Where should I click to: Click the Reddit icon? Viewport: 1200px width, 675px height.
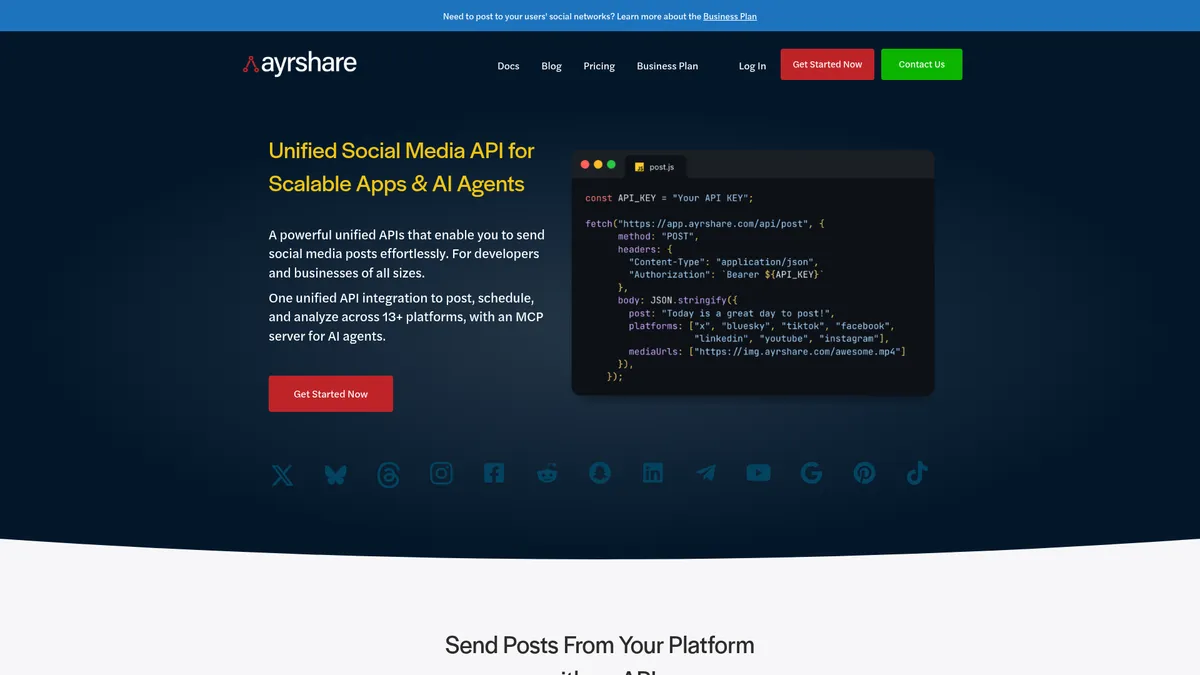point(547,474)
